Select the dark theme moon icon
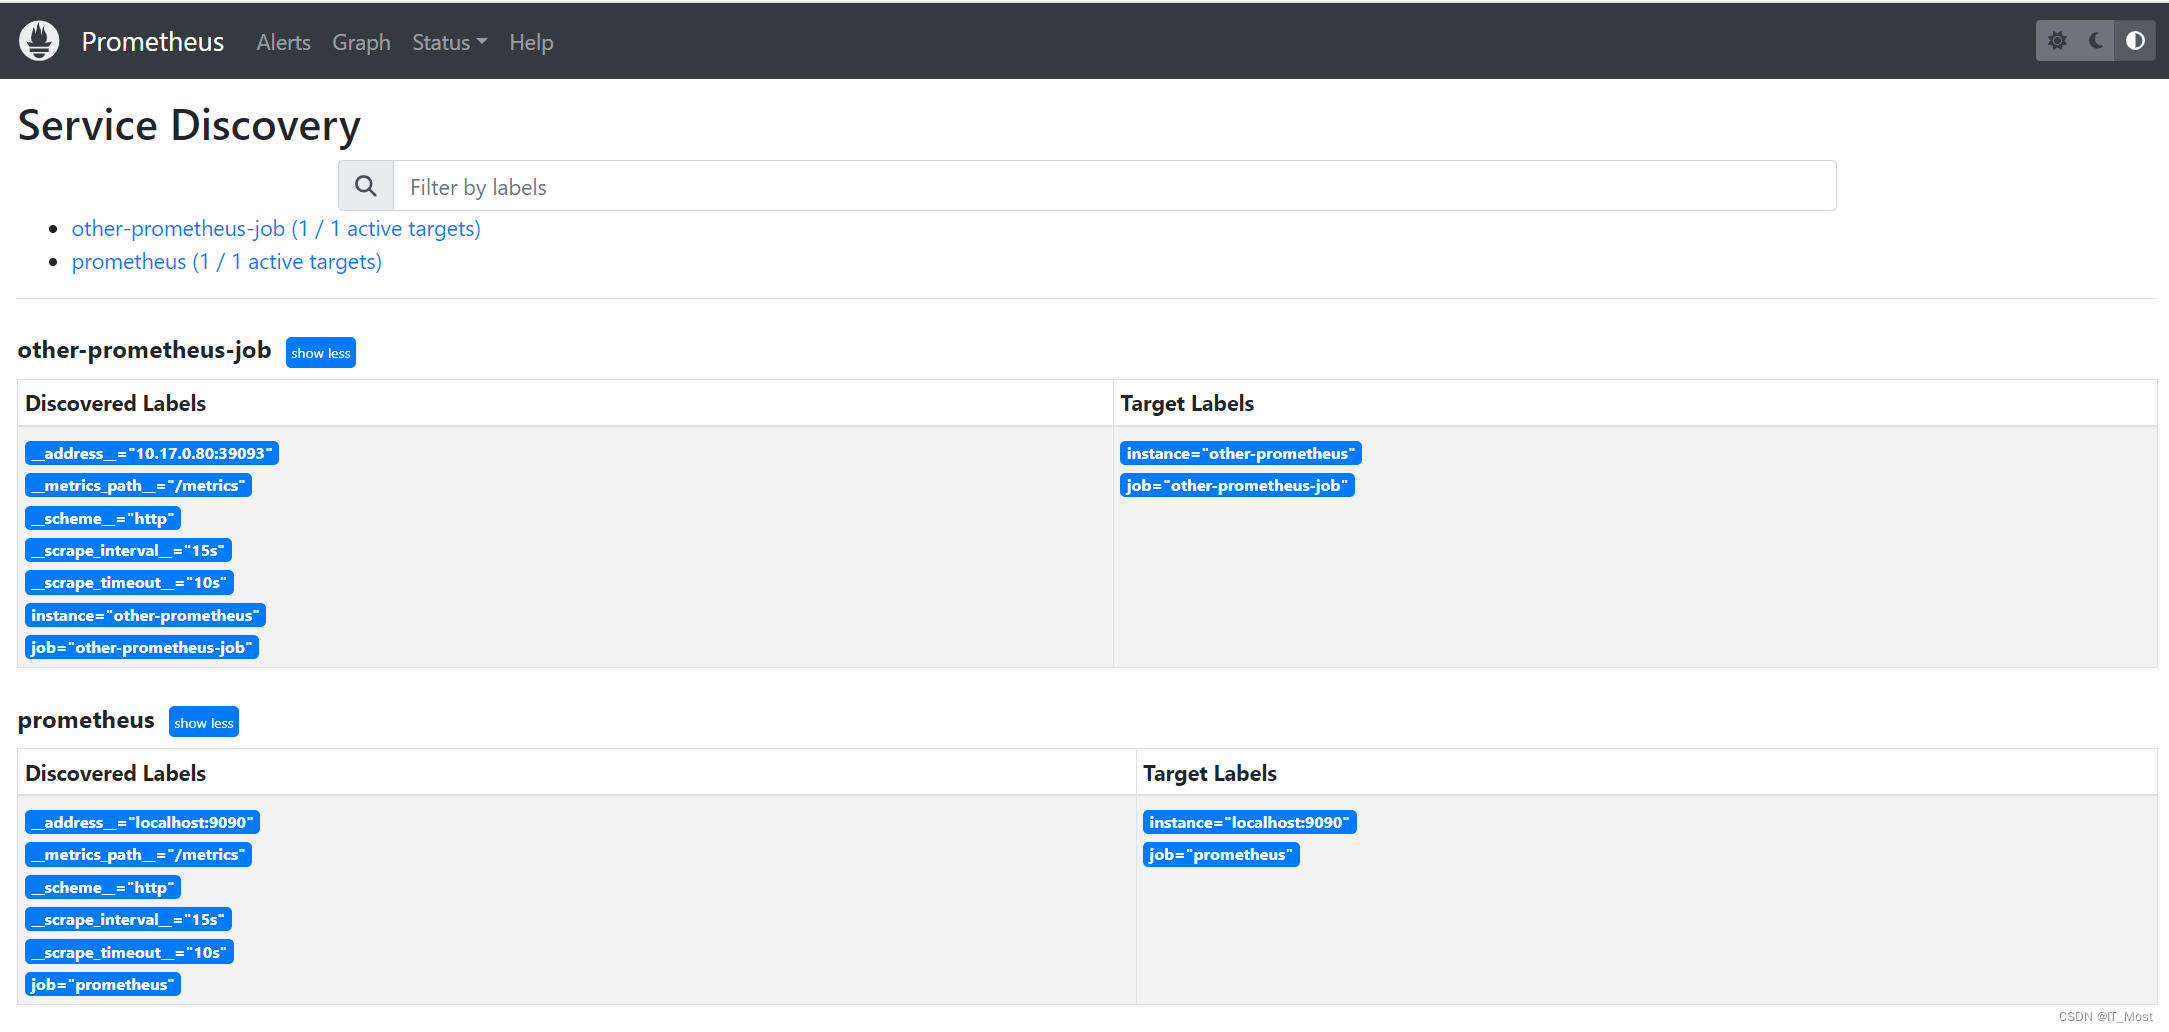The height and width of the screenshot is (1032, 2169). 2096,41
